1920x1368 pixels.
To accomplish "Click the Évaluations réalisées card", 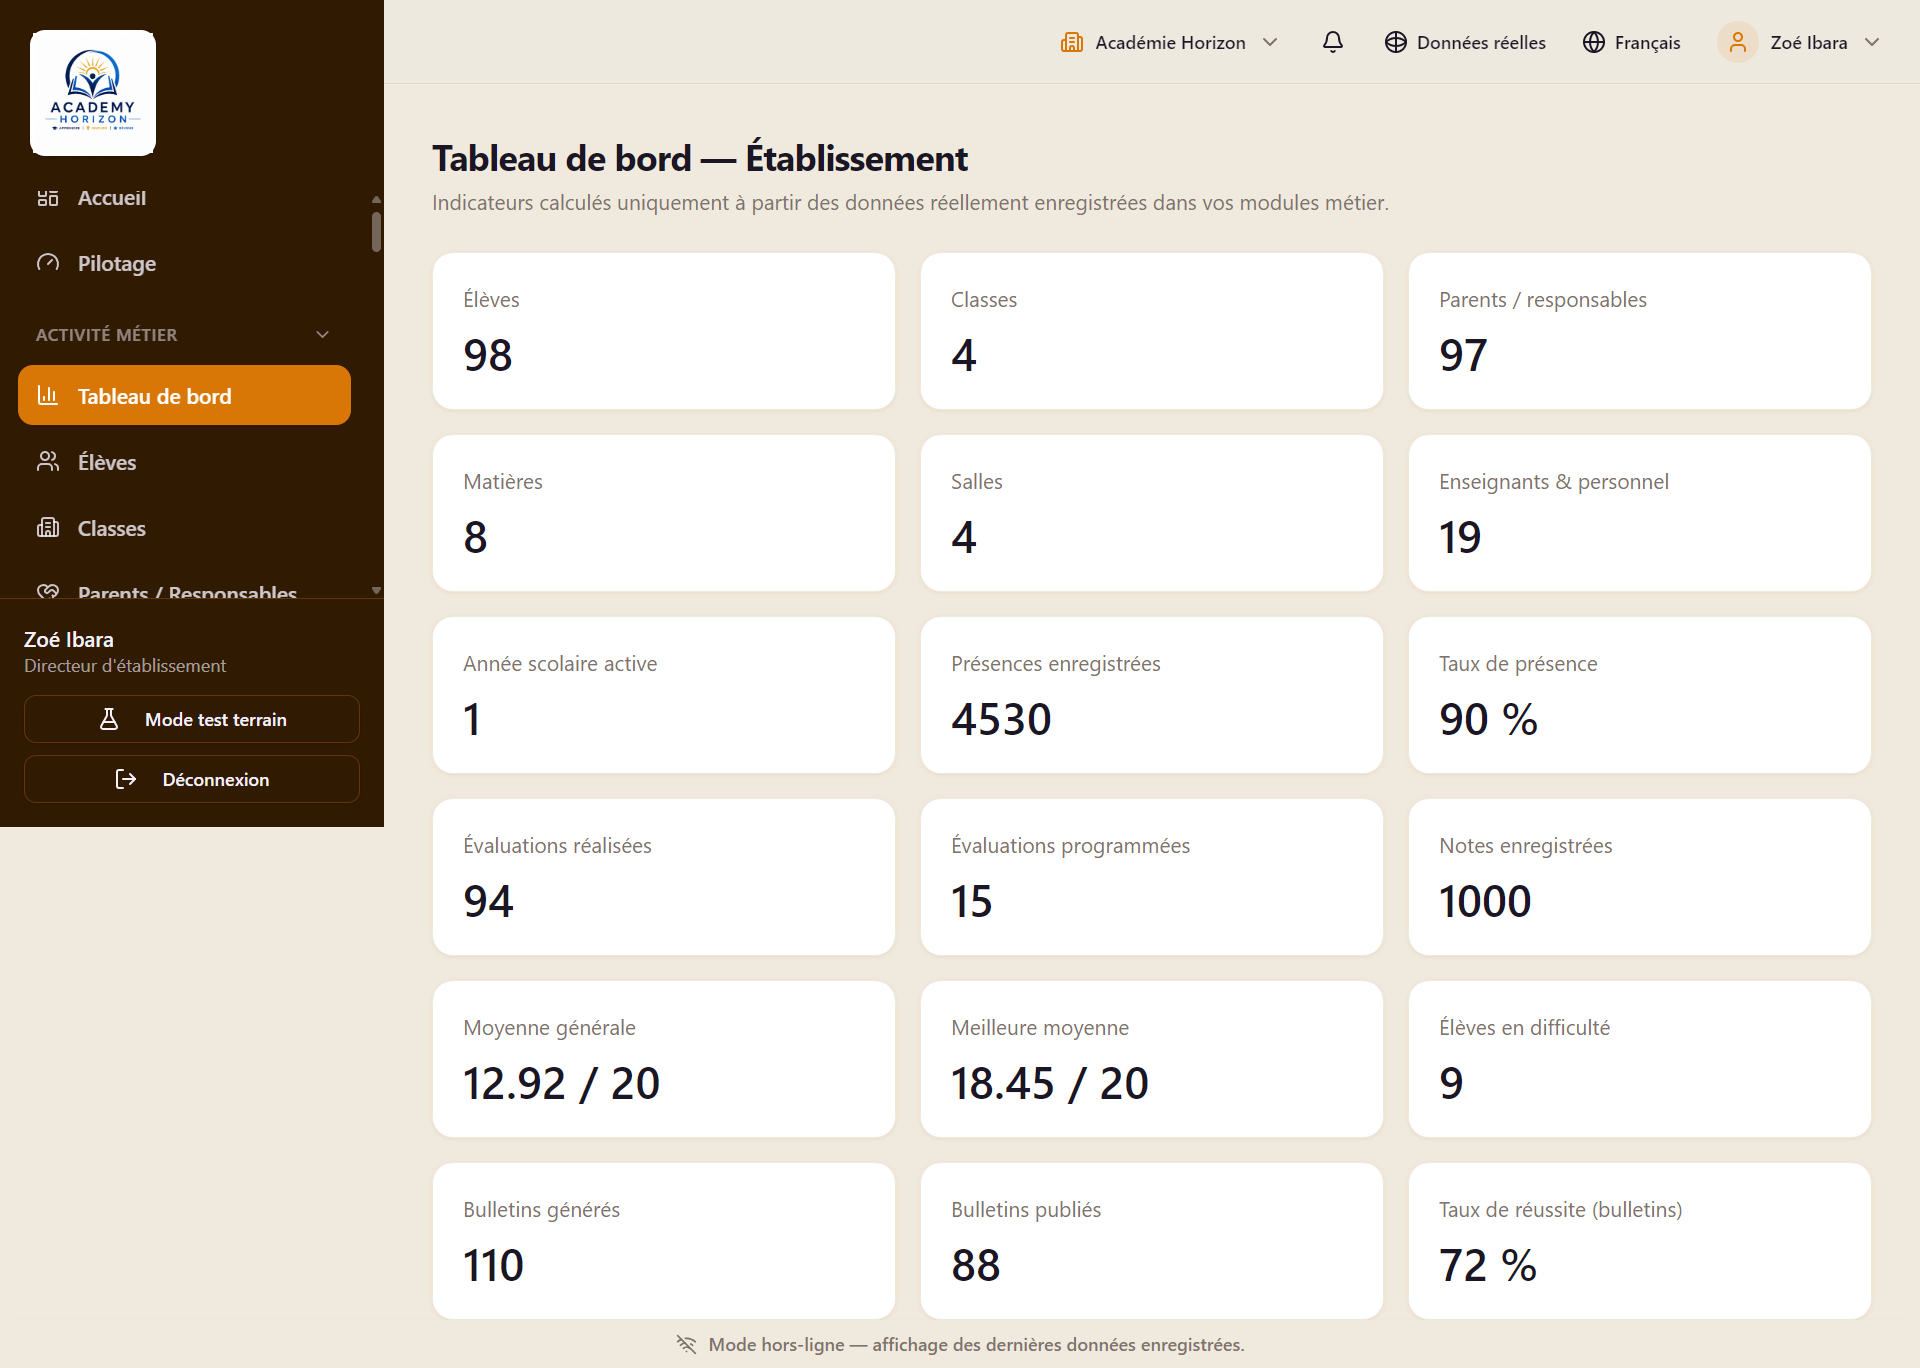I will click(664, 877).
